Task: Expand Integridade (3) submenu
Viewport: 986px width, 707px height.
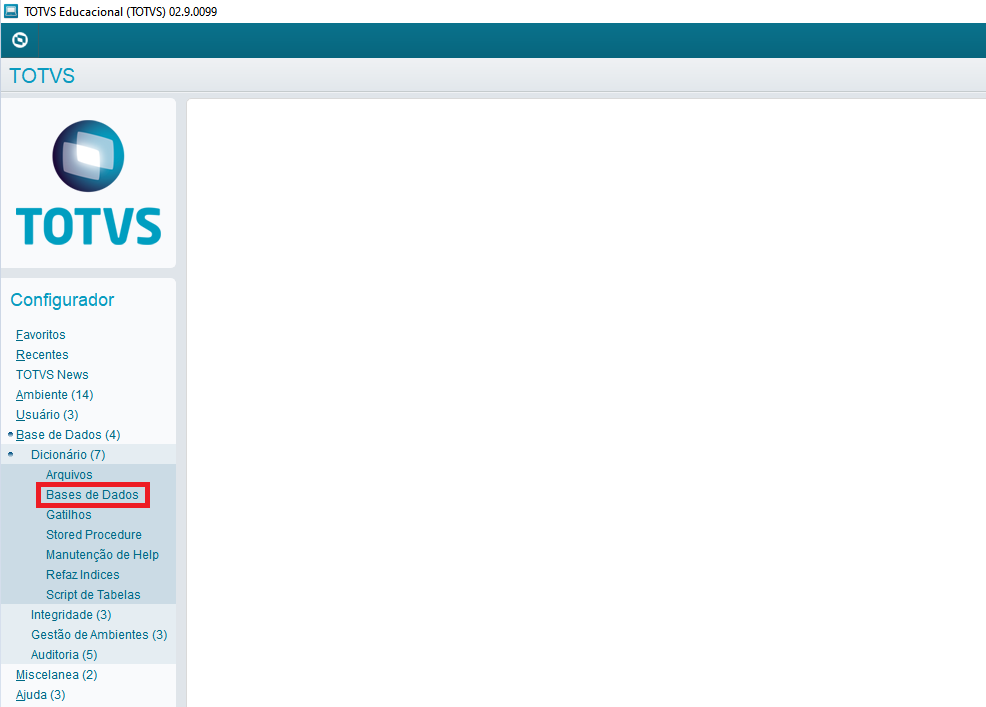Action: tap(71, 615)
